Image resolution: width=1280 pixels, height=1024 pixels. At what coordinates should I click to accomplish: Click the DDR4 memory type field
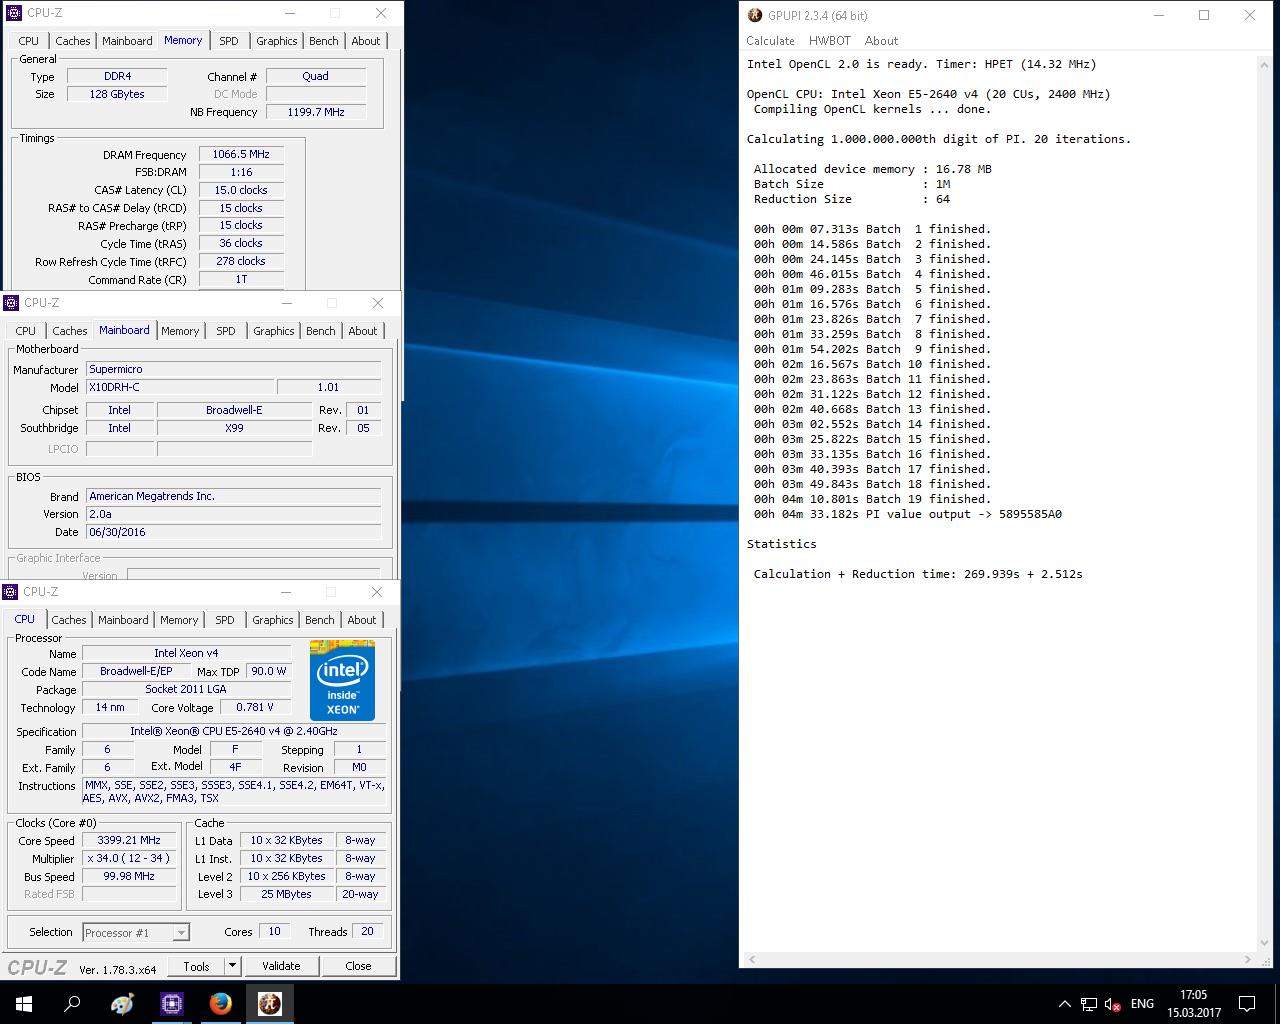pos(117,76)
